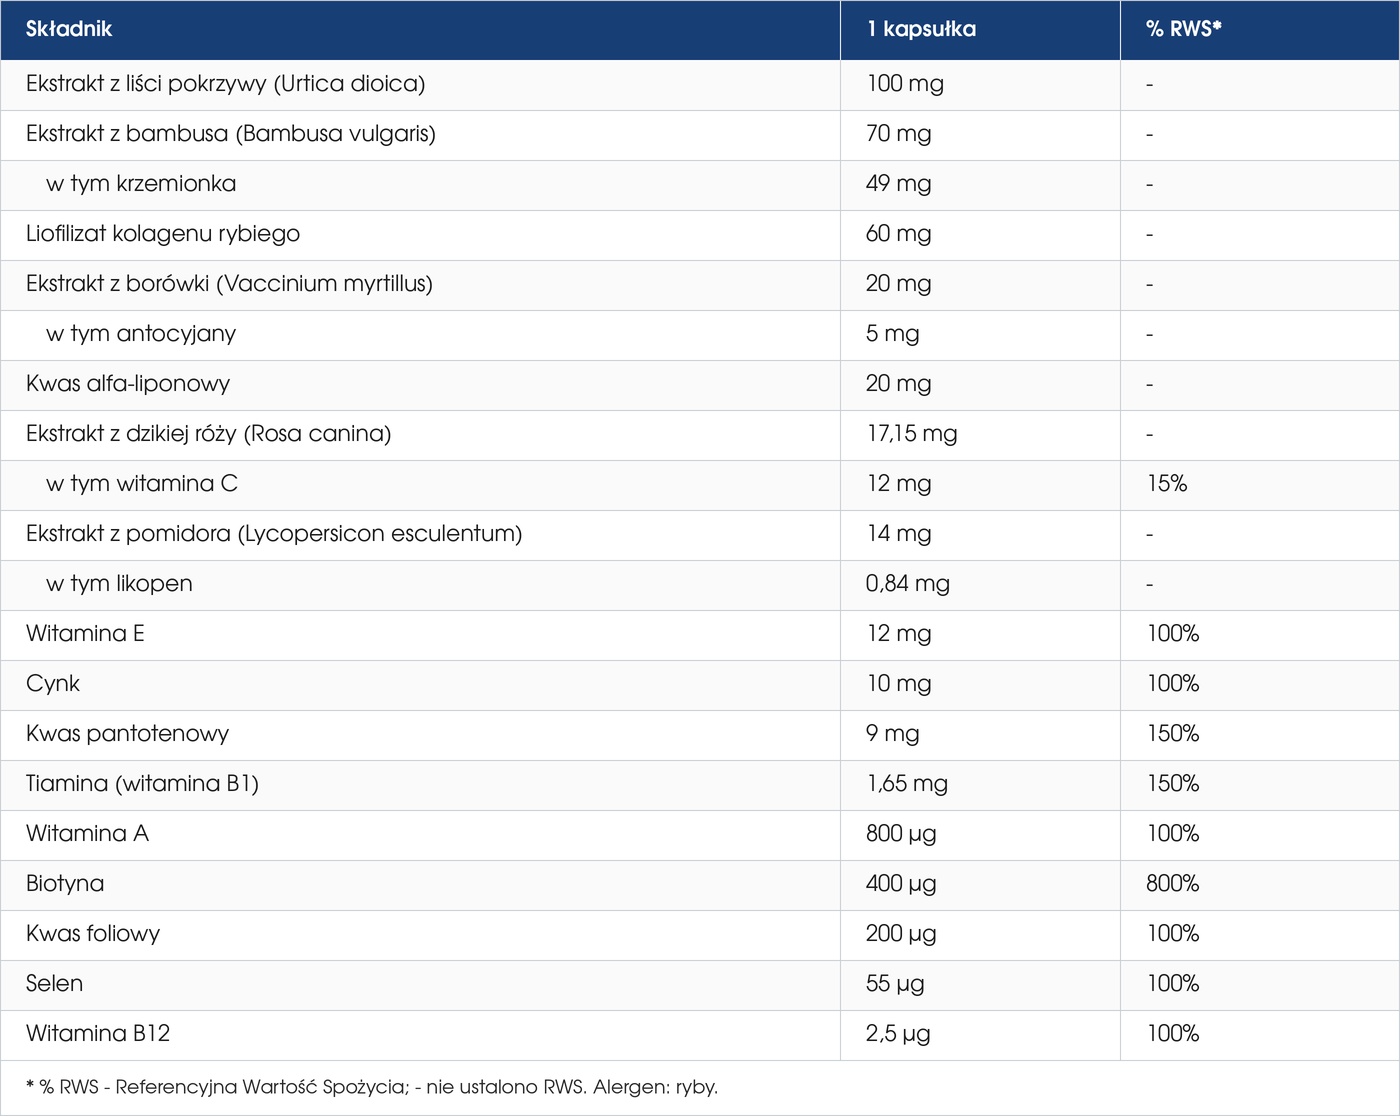Select the Witamina E row label
Screen dimensions: 1400x1116
85,634
